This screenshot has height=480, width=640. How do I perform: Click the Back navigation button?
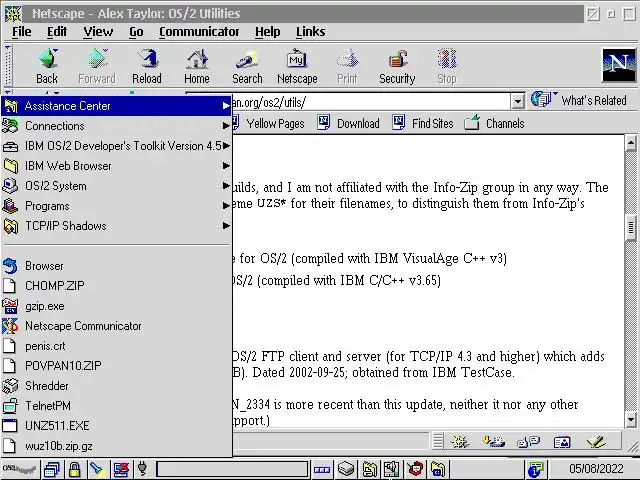(47, 67)
